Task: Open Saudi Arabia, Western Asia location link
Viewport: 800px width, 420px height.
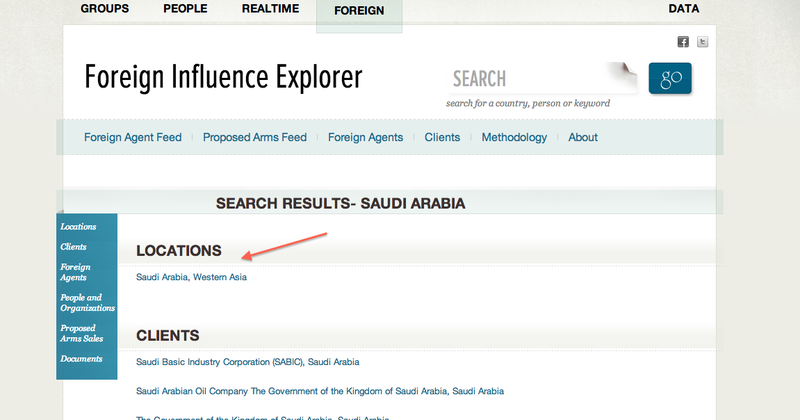Action: tap(191, 277)
